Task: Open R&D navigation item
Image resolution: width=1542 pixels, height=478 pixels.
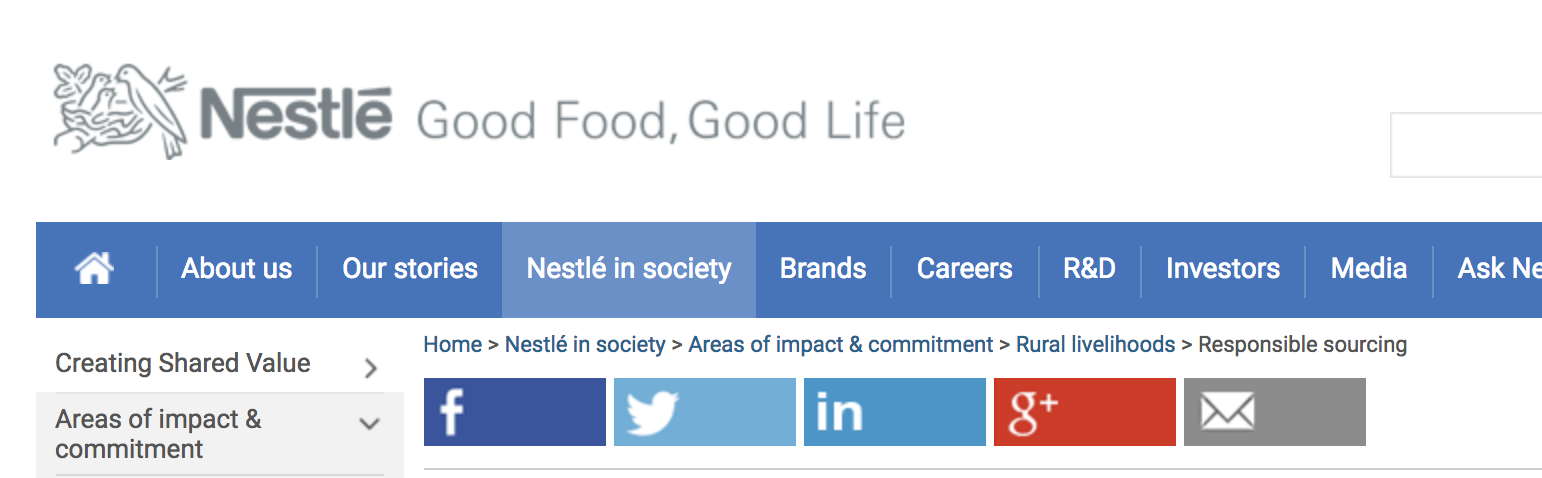Action: [x=1089, y=269]
